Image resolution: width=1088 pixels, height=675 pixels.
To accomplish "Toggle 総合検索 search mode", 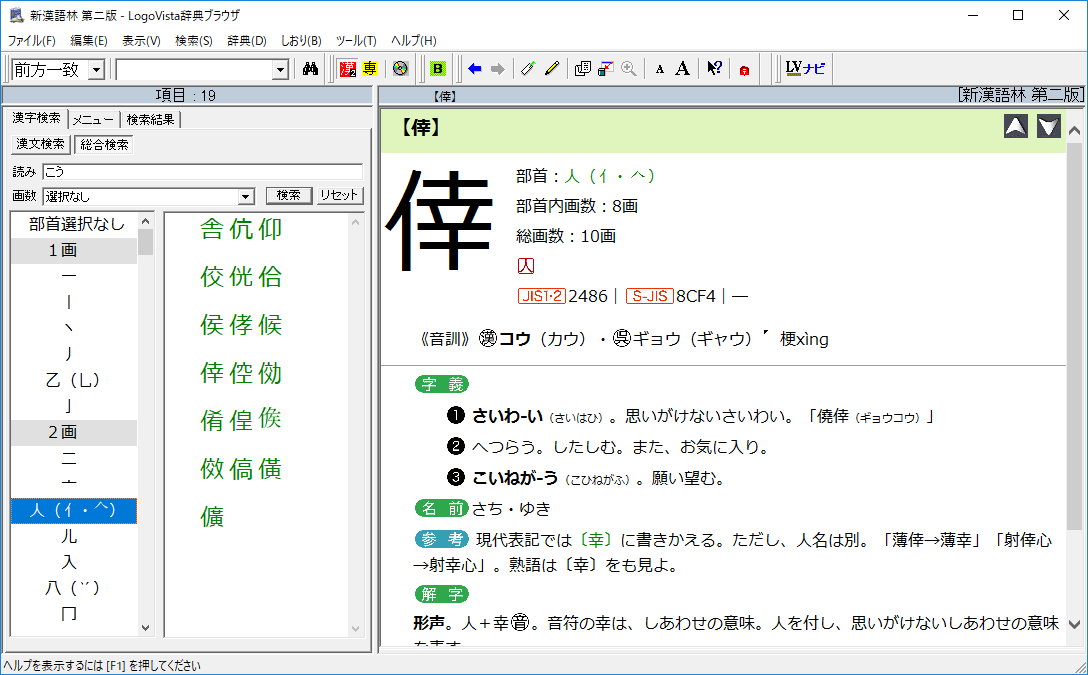I will coord(104,145).
